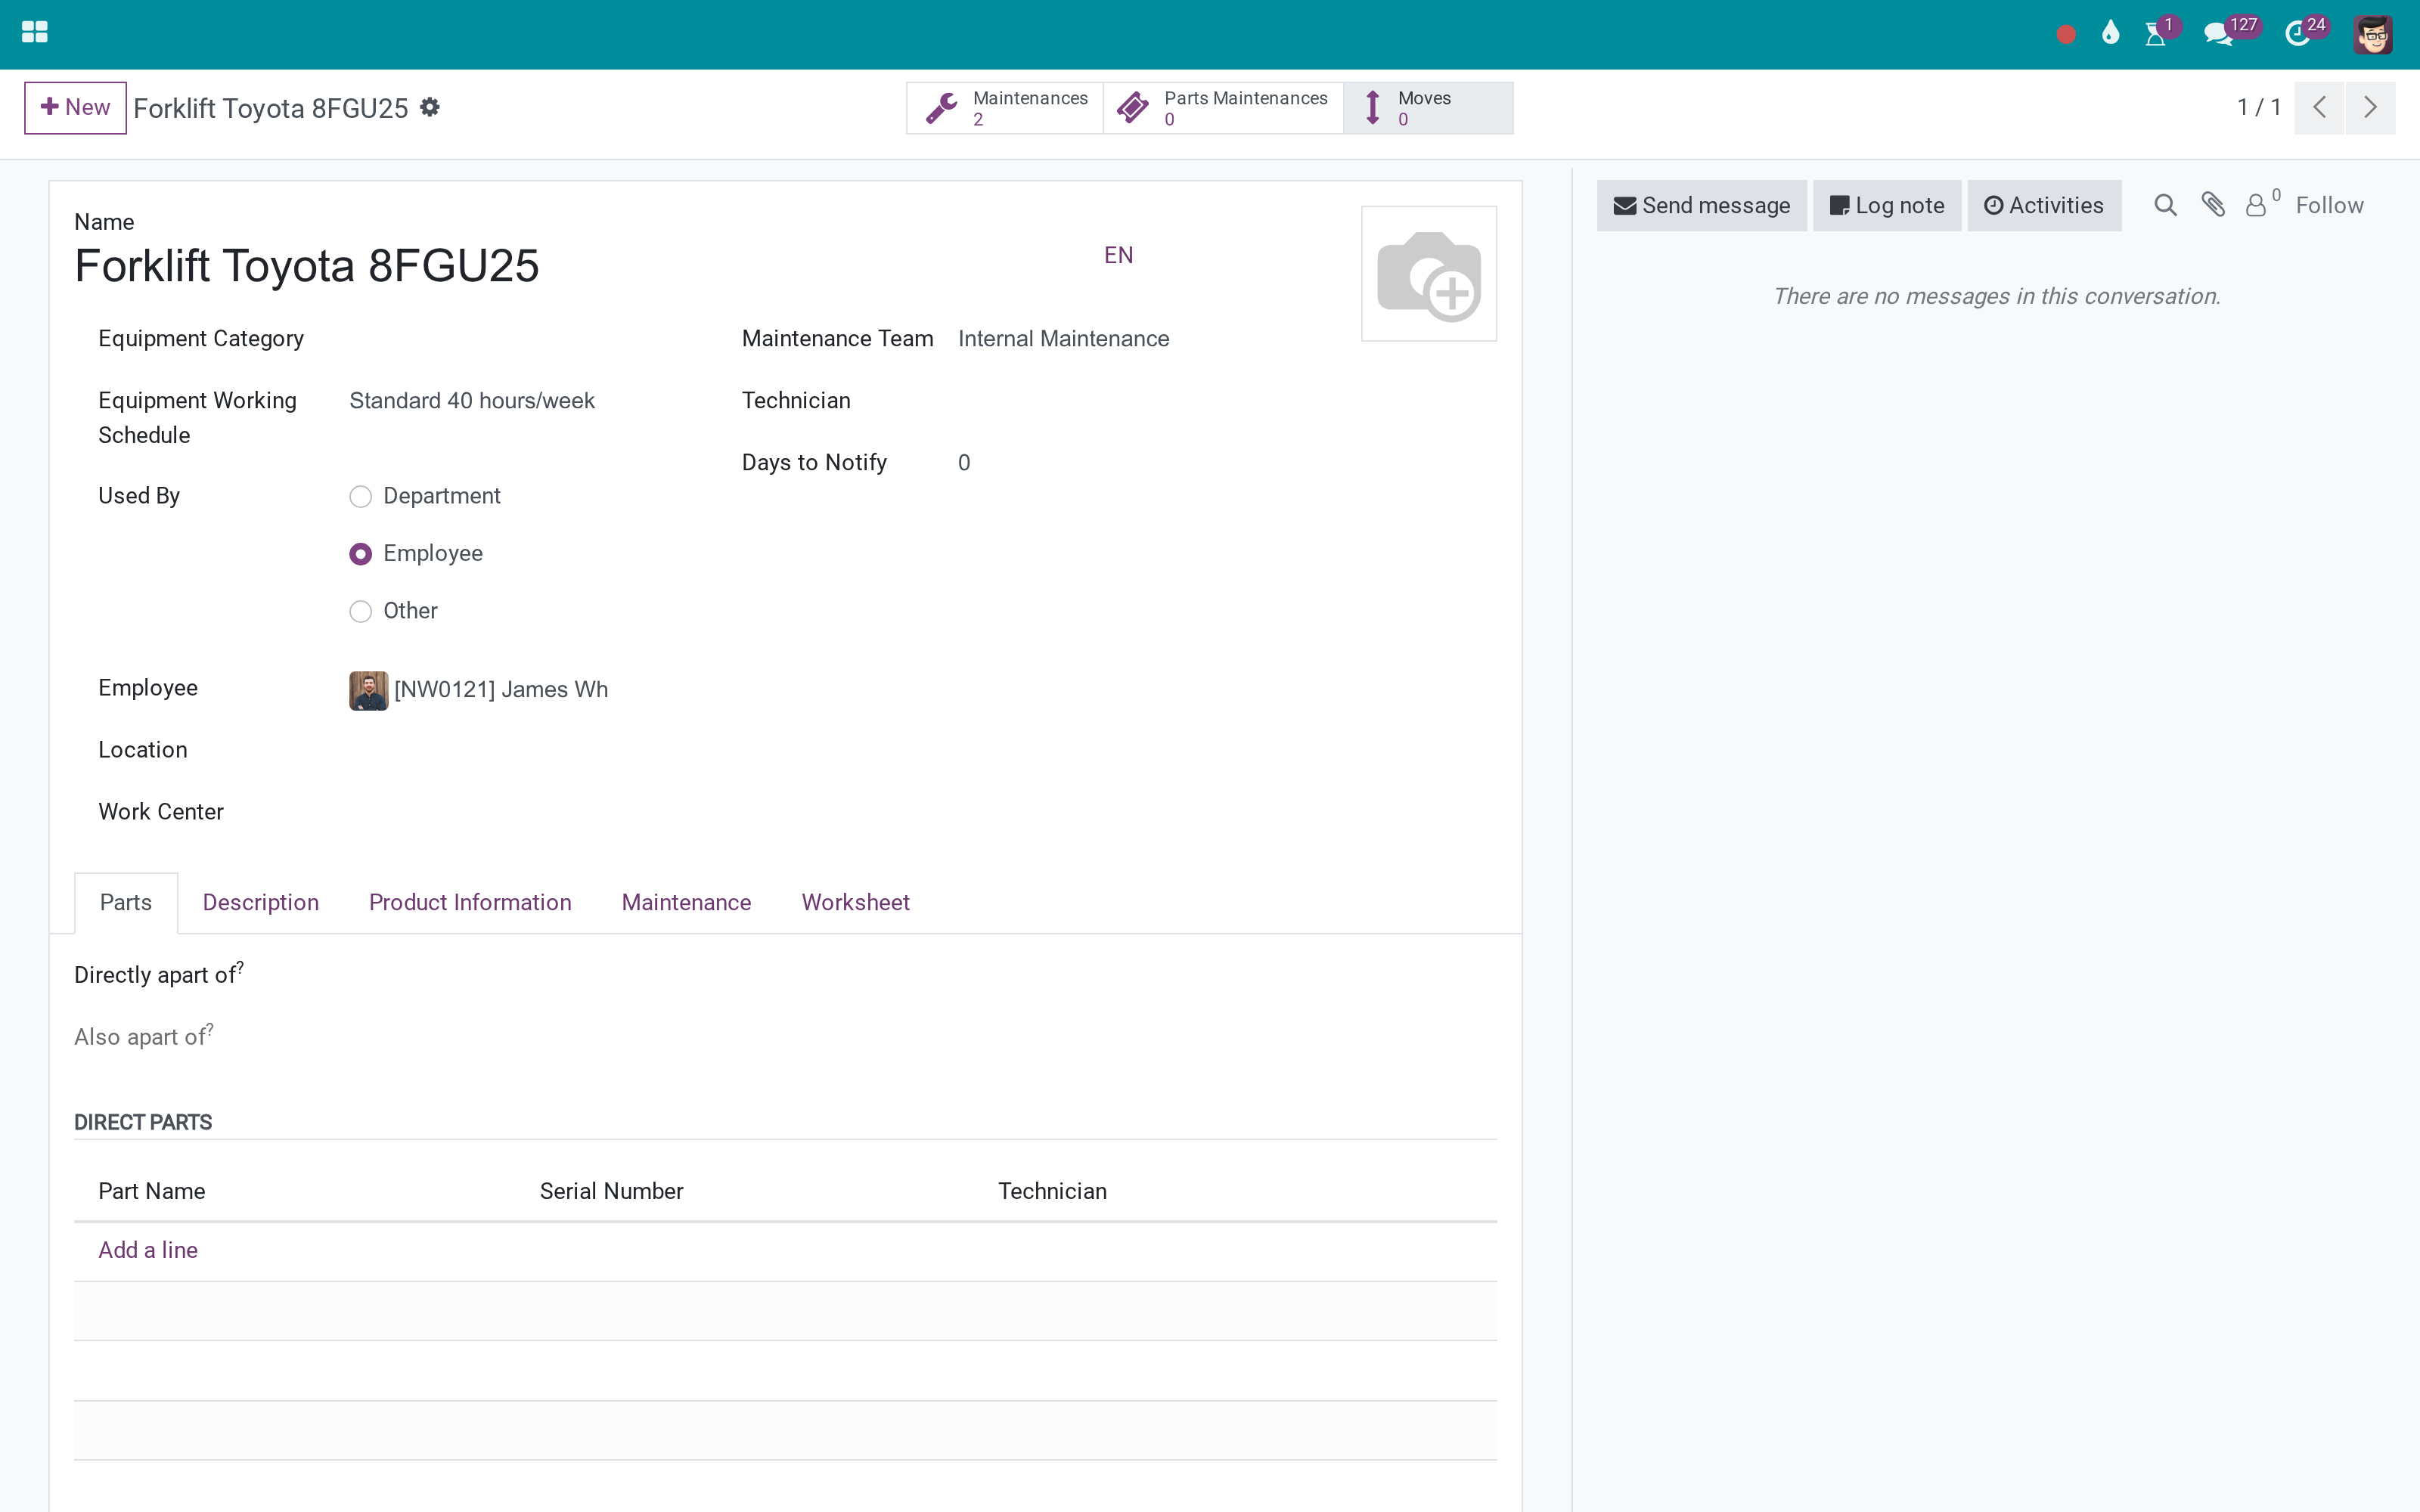
Task: Switch to the Description tab
Action: coord(261,903)
